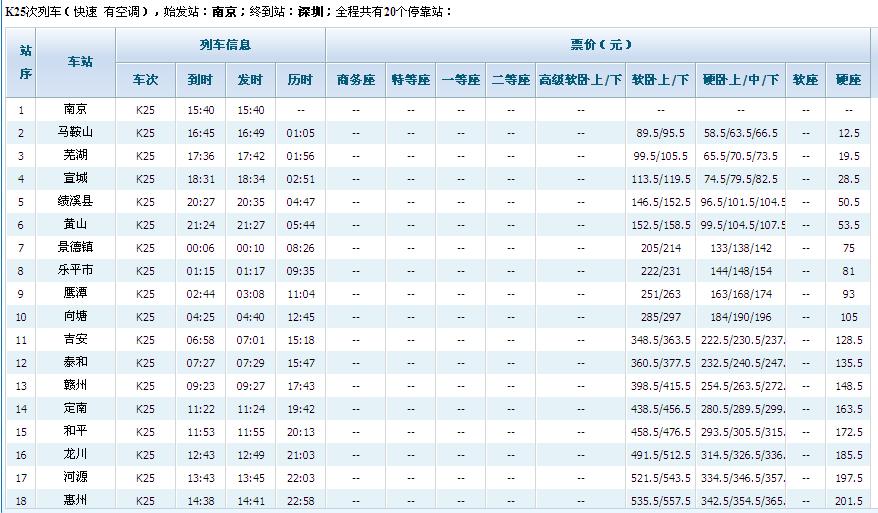Image resolution: width=878 pixels, height=513 pixels.
Task: Click the 列车信息 header cell
Action: 221,45
